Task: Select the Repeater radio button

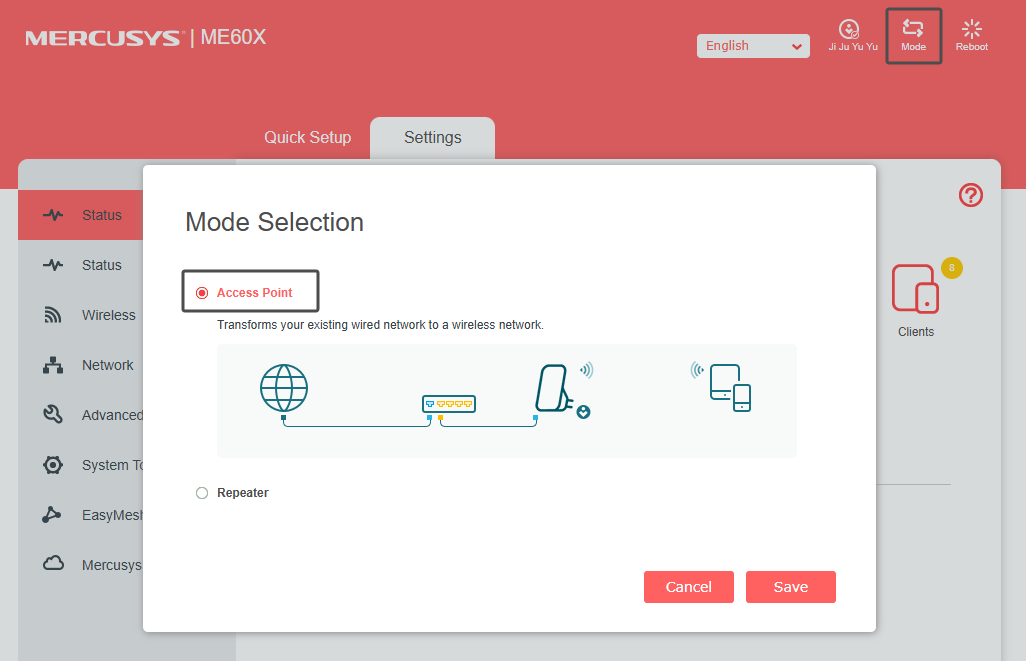Action: click(x=202, y=493)
